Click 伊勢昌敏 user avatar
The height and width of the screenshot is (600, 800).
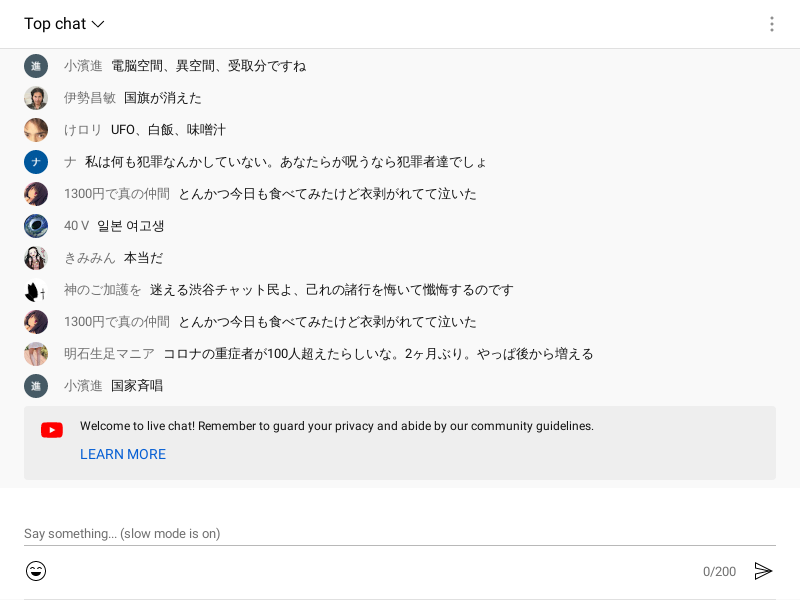(36, 98)
